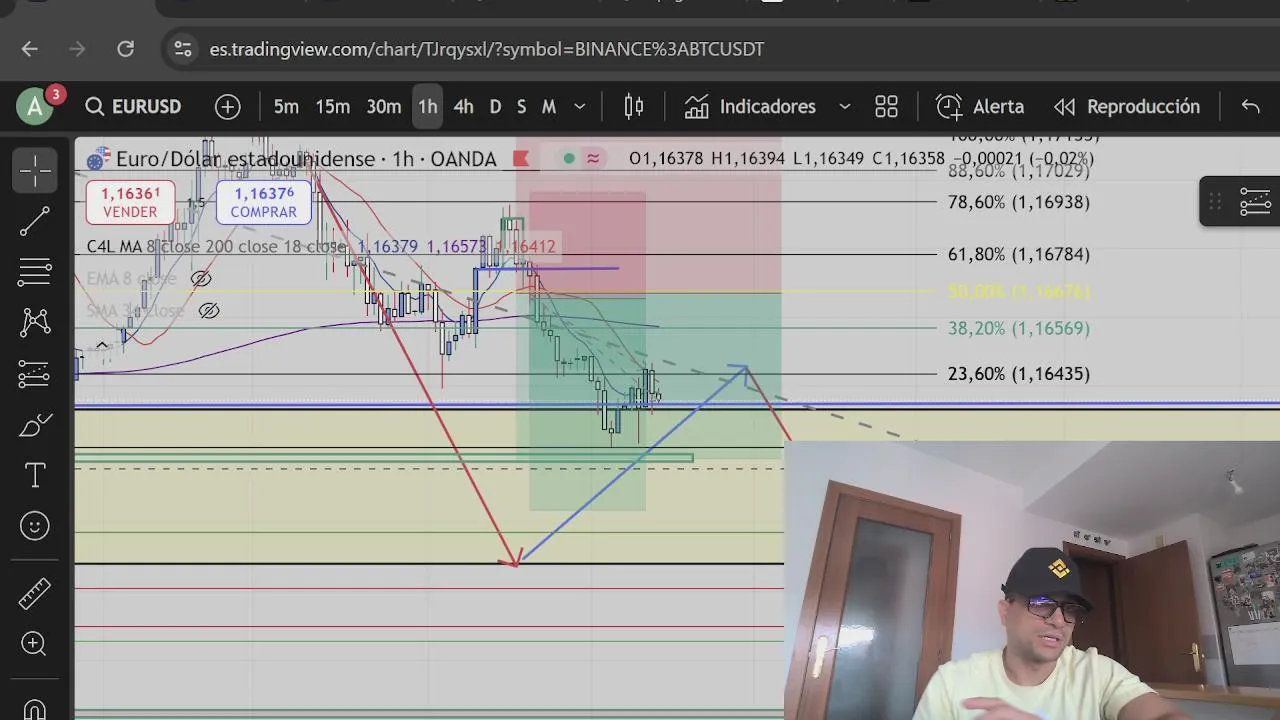
Task: Open EURUSD symbol search
Action: coord(133,106)
